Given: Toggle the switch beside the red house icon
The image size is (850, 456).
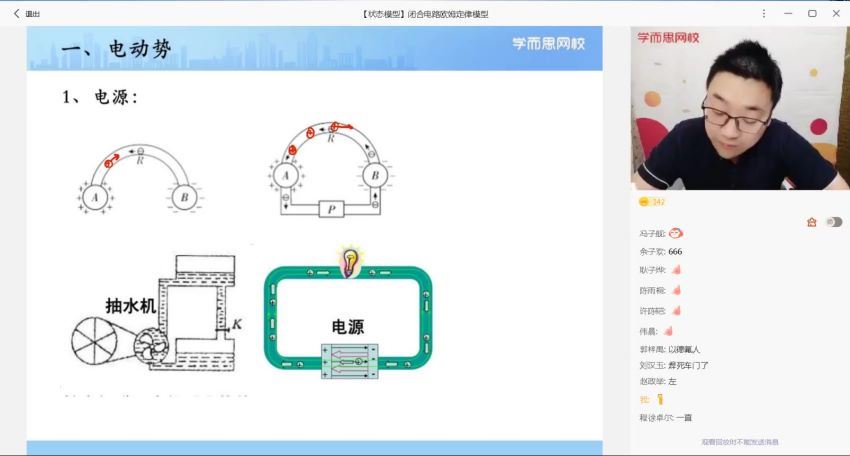Looking at the screenshot, I should (x=834, y=222).
